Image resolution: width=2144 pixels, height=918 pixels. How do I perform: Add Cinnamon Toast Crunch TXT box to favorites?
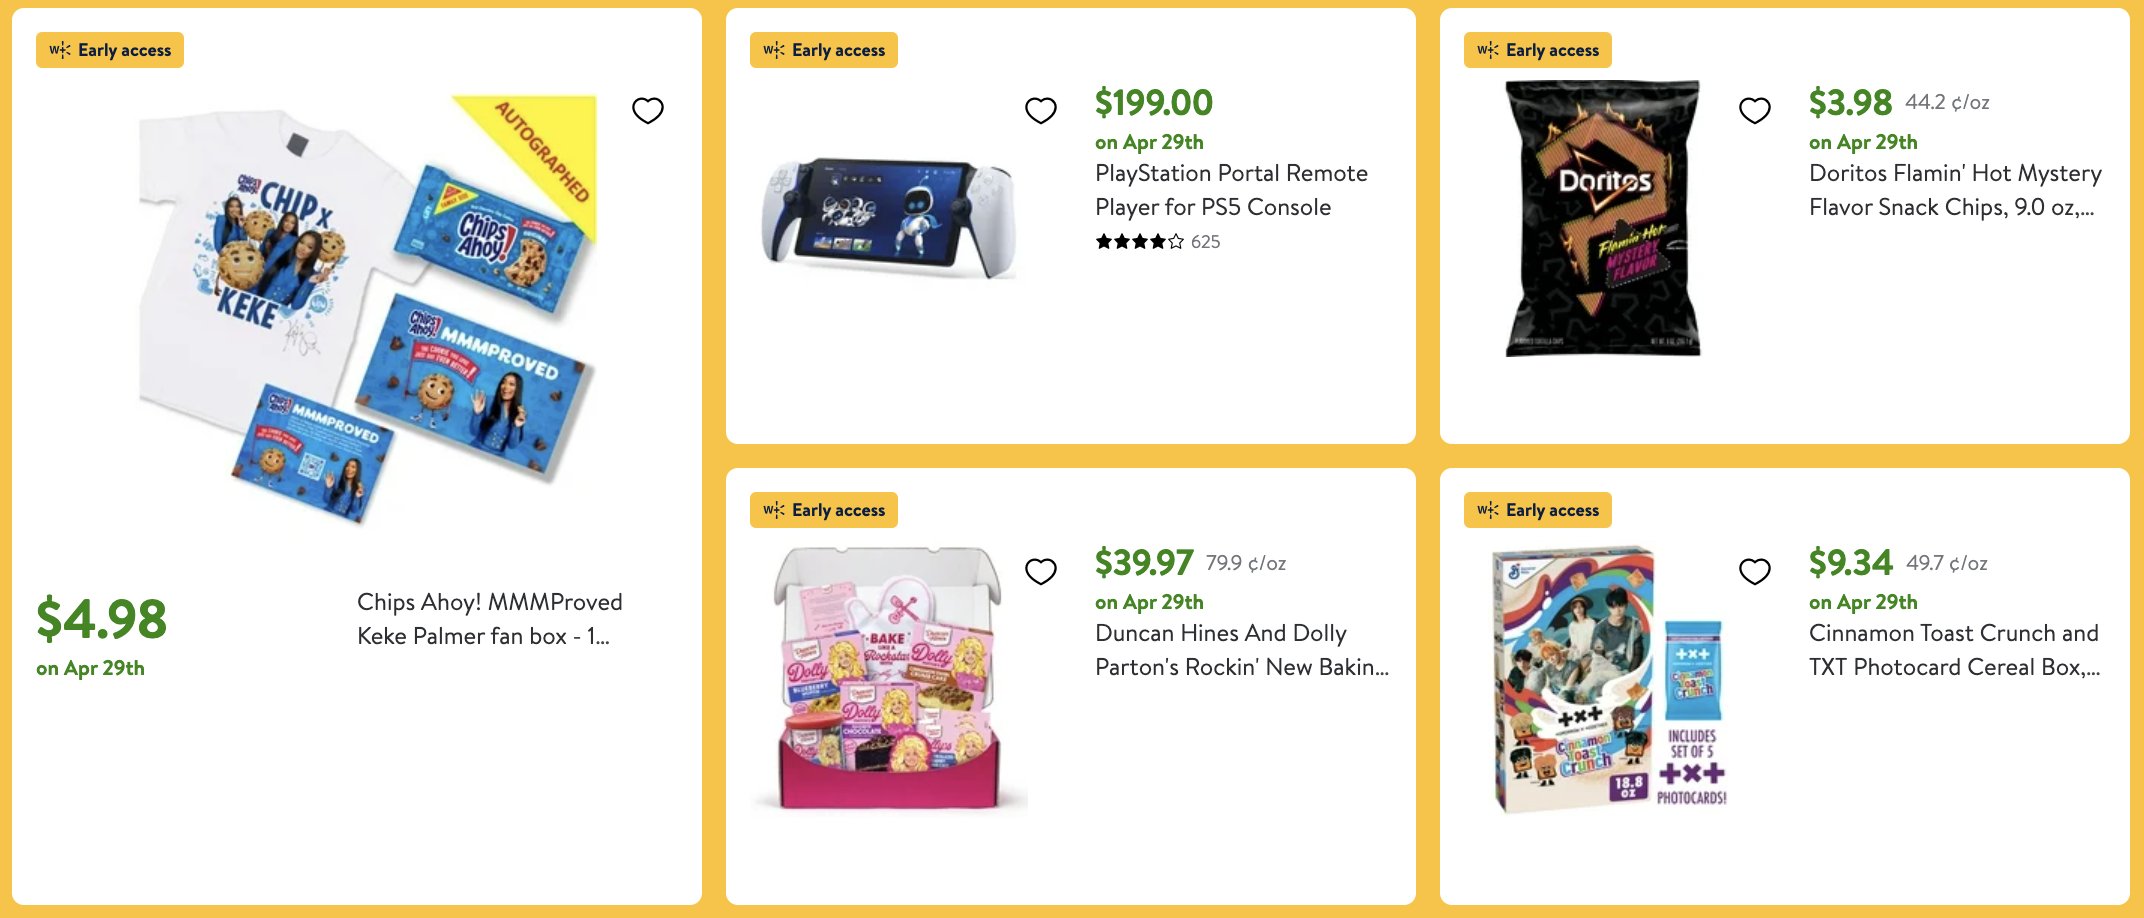tap(1755, 571)
